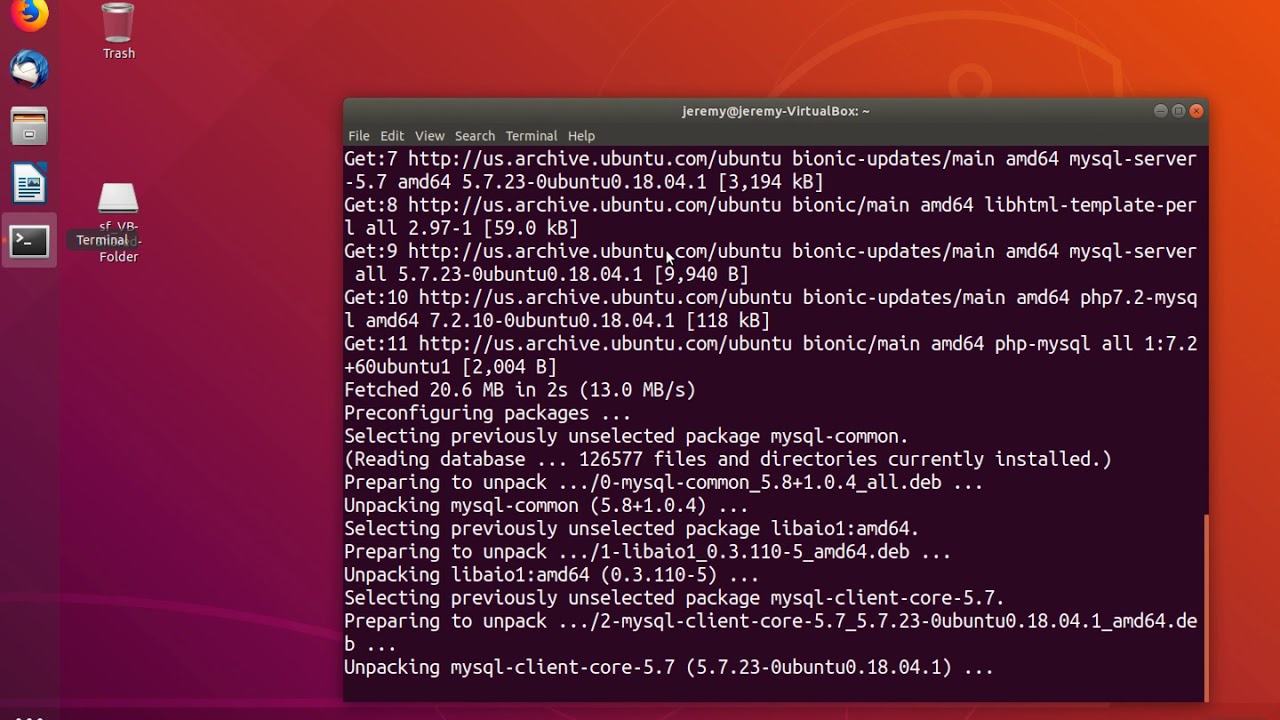This screenshot has height=720, width=1280.
Task: Click '(Reading database ... 126577 files' line
Action: point(728,459)
